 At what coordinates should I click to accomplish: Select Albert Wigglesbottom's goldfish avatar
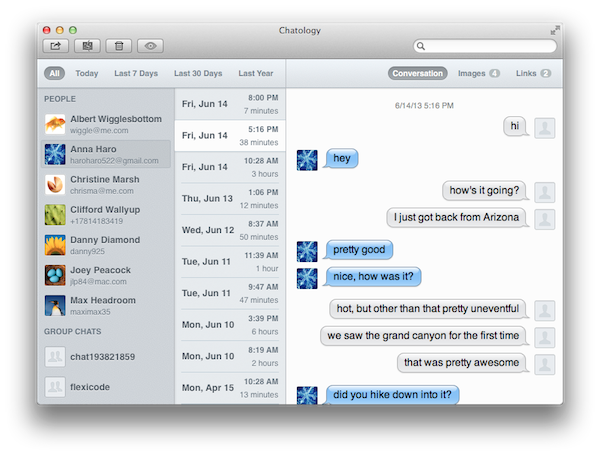tap(56, 124)
